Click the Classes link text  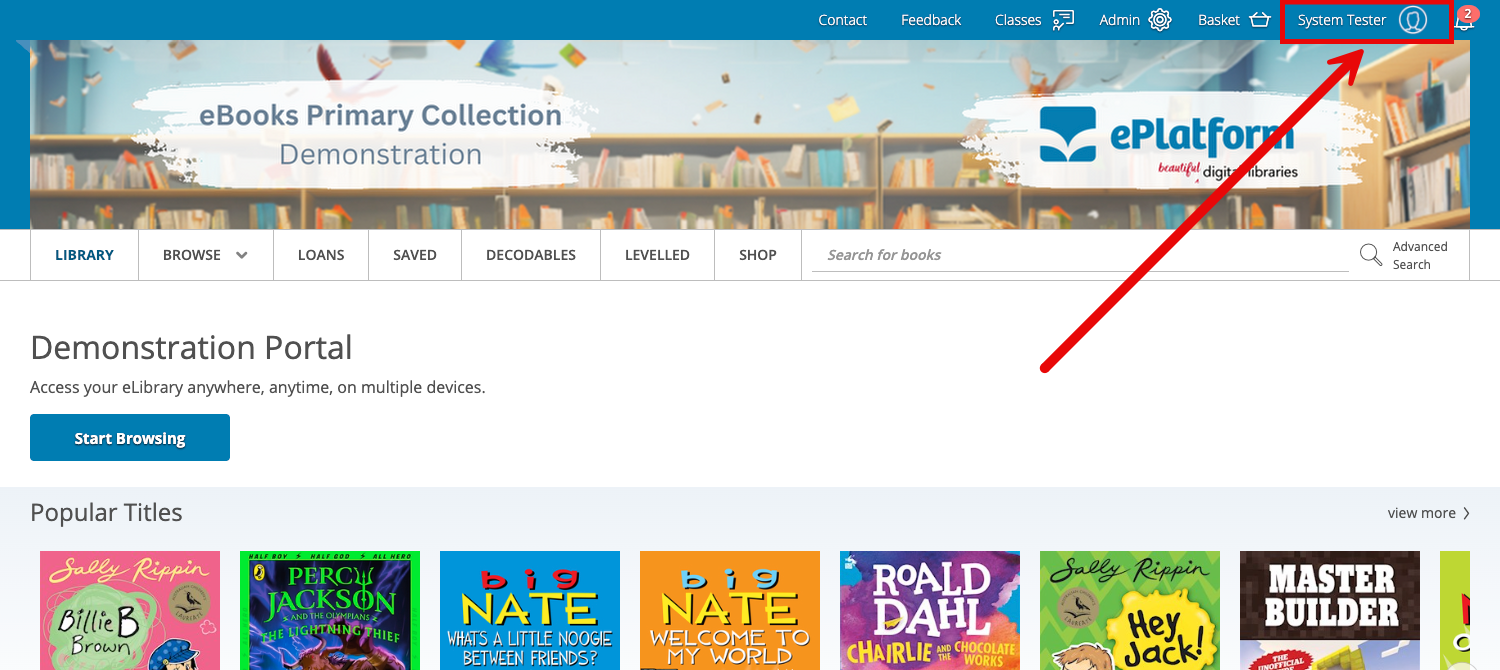pos(1018,20)
